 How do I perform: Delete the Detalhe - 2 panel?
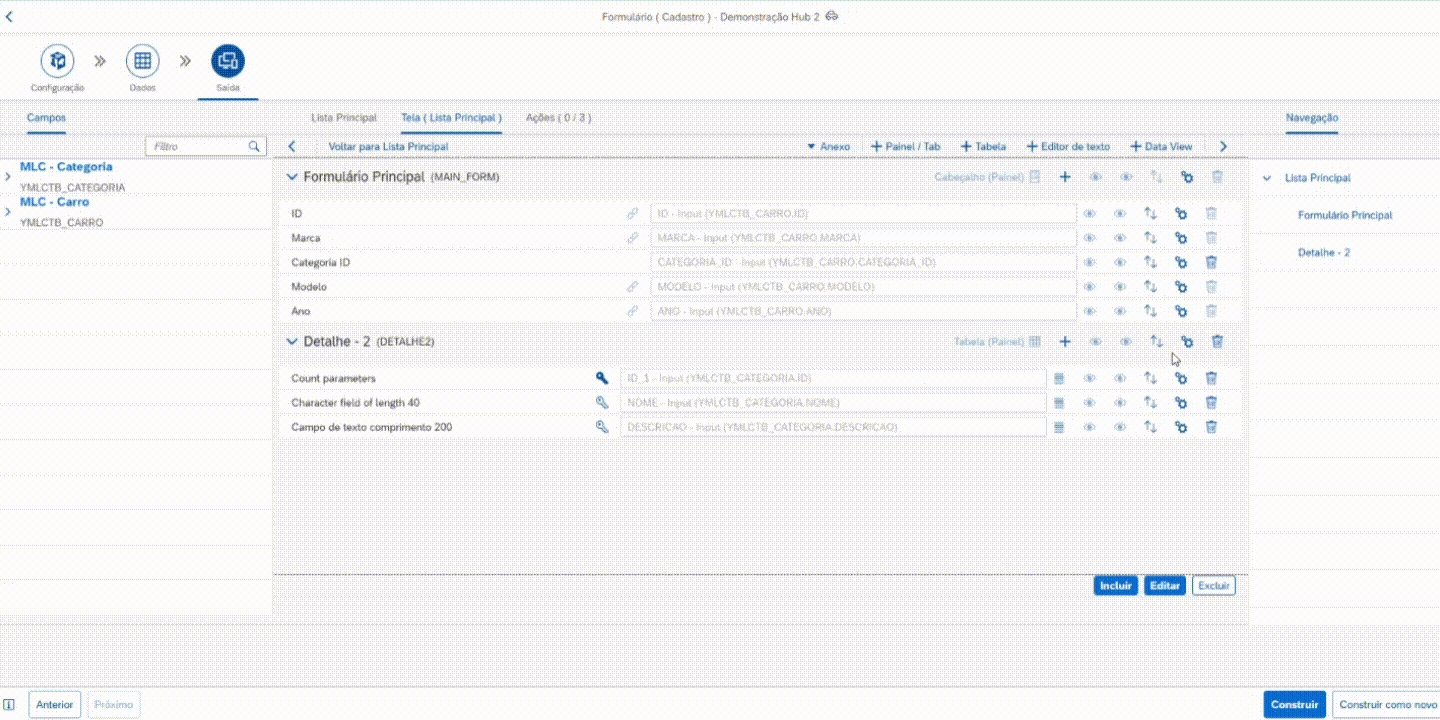point(1217,342)
